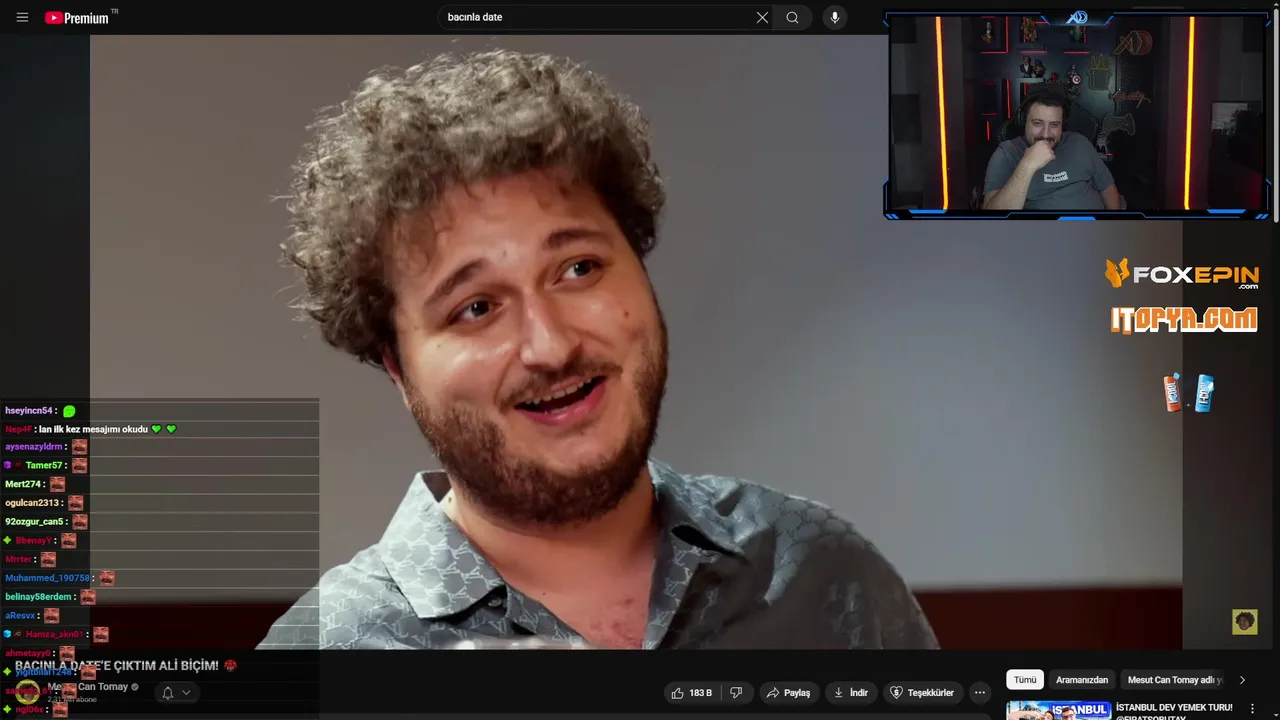Click chat user belinay58erdem
The image size is (1280, 720).
tap(39, 597)
